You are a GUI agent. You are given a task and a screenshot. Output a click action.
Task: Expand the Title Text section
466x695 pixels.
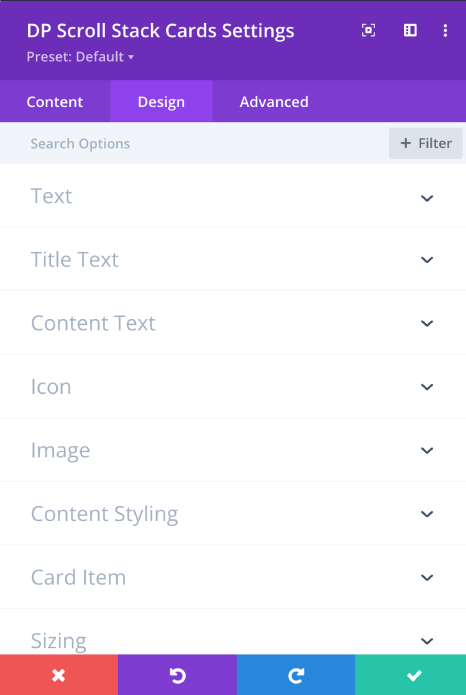pos(233,259)
